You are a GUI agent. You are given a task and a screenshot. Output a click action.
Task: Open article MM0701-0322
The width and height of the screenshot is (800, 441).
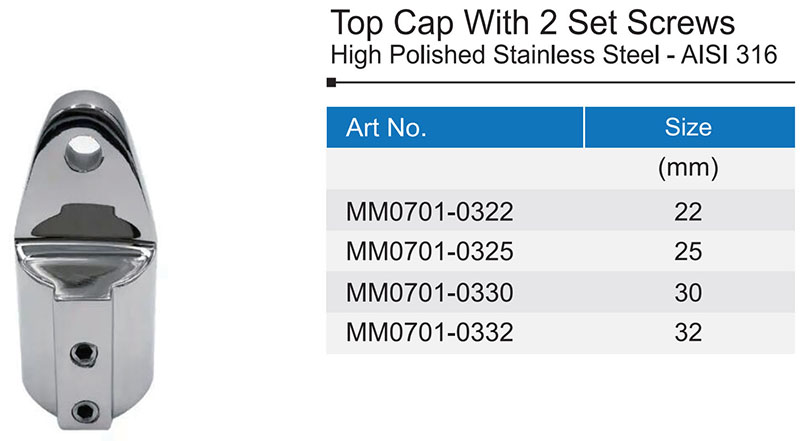(429, 212)
